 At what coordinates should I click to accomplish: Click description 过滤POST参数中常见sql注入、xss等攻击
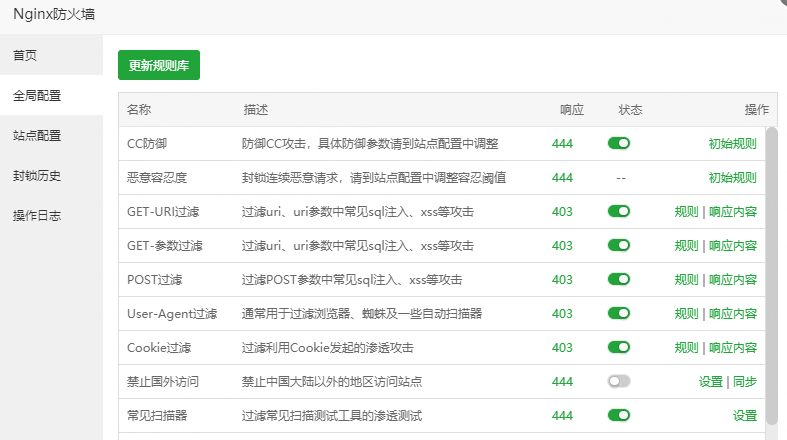(x=352, y=279)
